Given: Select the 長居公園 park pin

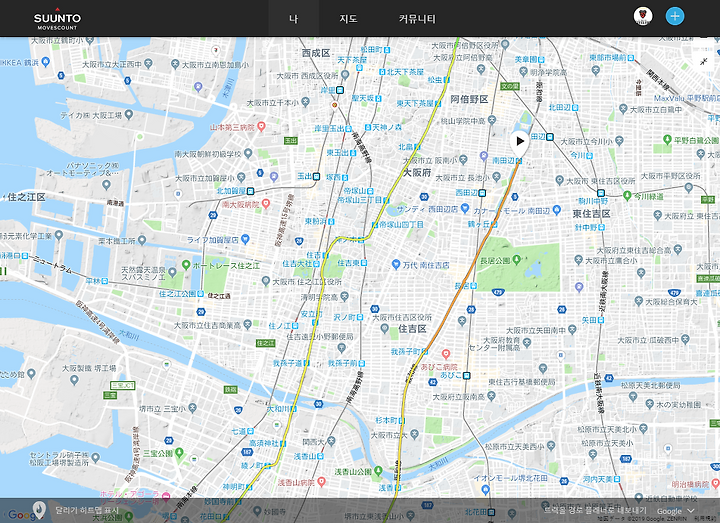Looking at the screenshot, I should pyautogui.click(x=517, y=260).
